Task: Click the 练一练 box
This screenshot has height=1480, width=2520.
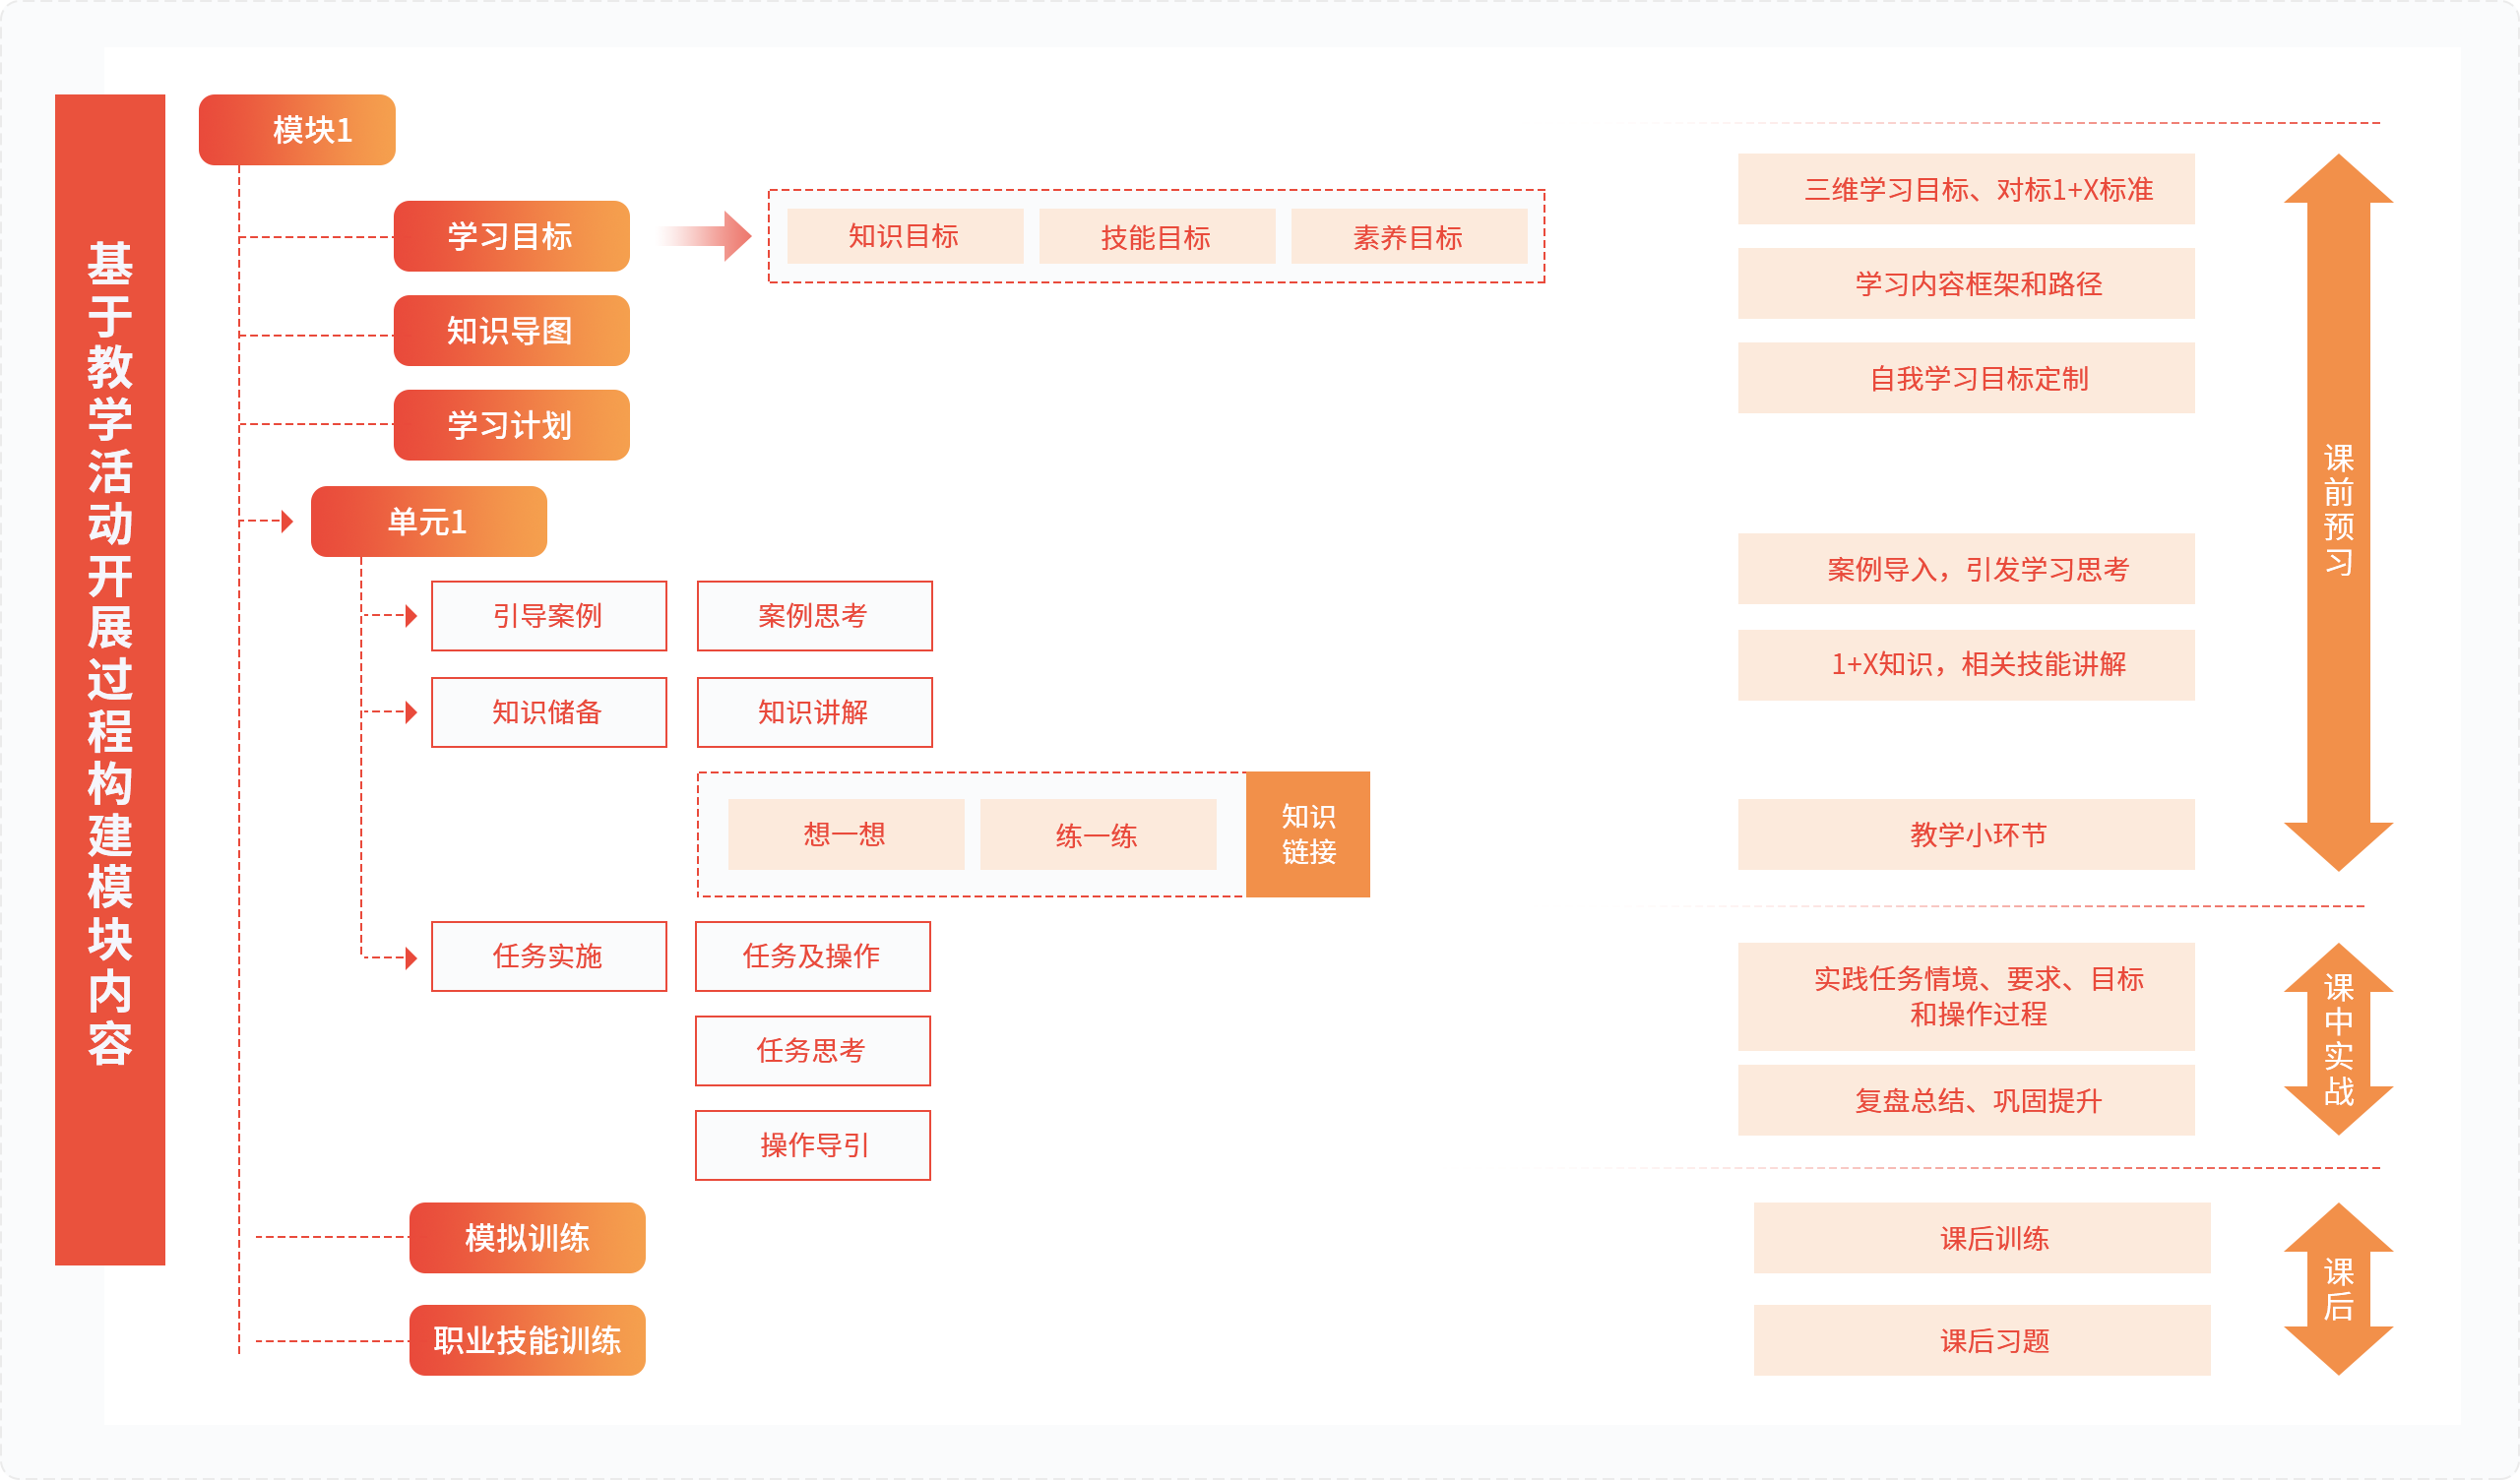Action: pos(1097,834)
